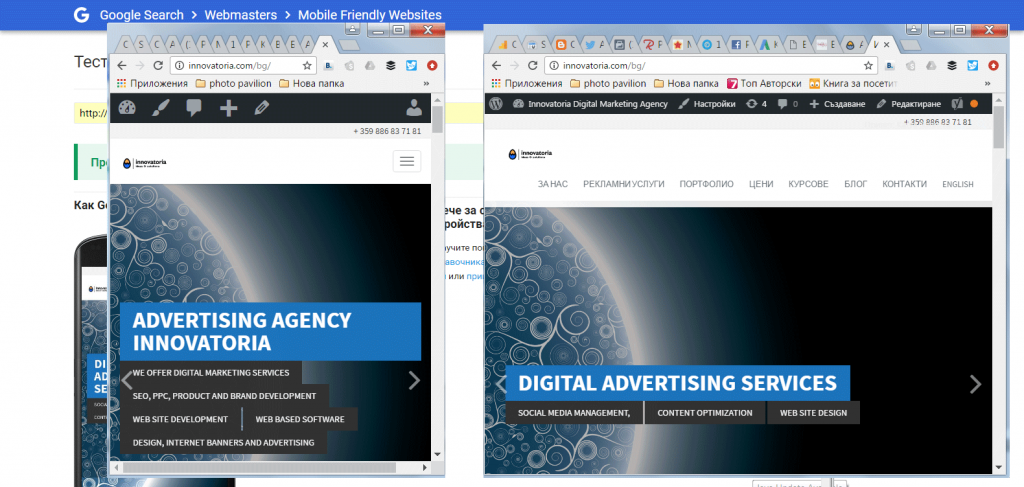Click the plus new-content icon in left window
Viewport: 1024px width, 487px height.
tap(228, 108)
